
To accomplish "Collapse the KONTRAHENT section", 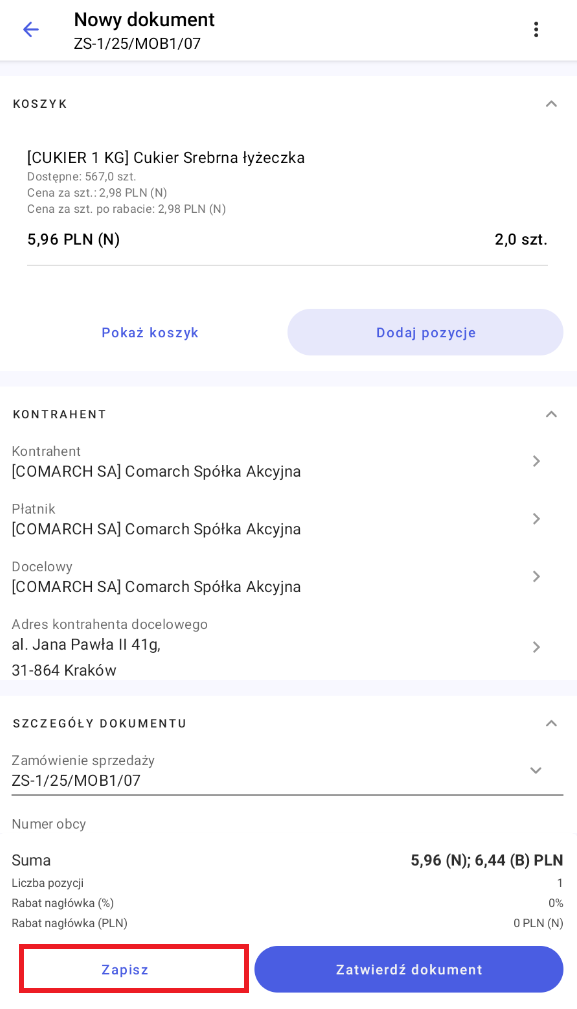I will 551,414.
